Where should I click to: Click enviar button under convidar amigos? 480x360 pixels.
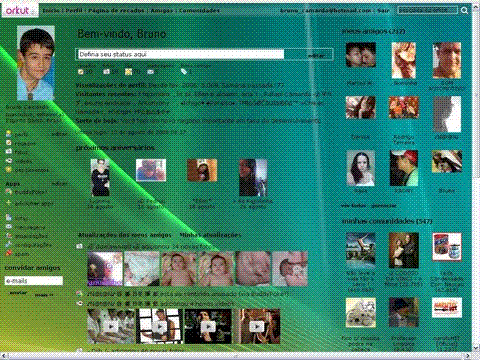18,293
